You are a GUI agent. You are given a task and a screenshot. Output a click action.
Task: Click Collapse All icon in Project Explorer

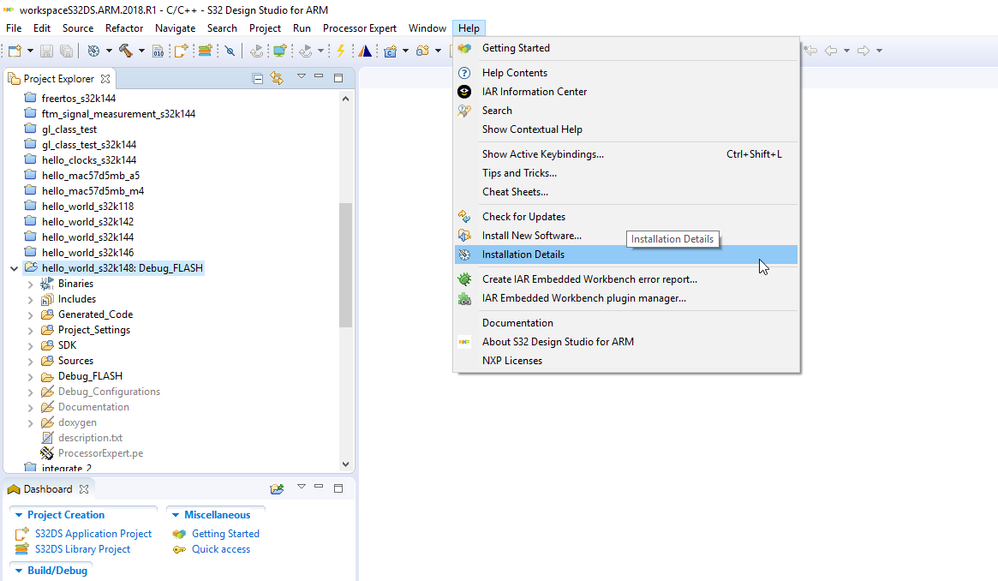point(258,79)
